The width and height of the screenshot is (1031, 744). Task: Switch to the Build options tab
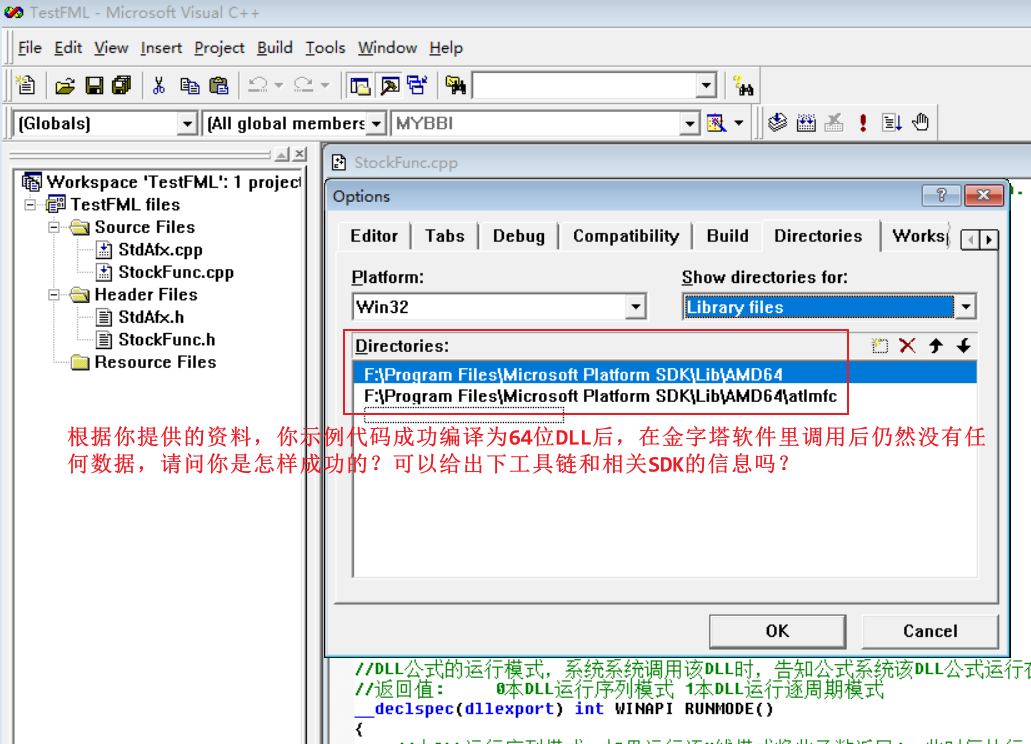tap(727, 236)
